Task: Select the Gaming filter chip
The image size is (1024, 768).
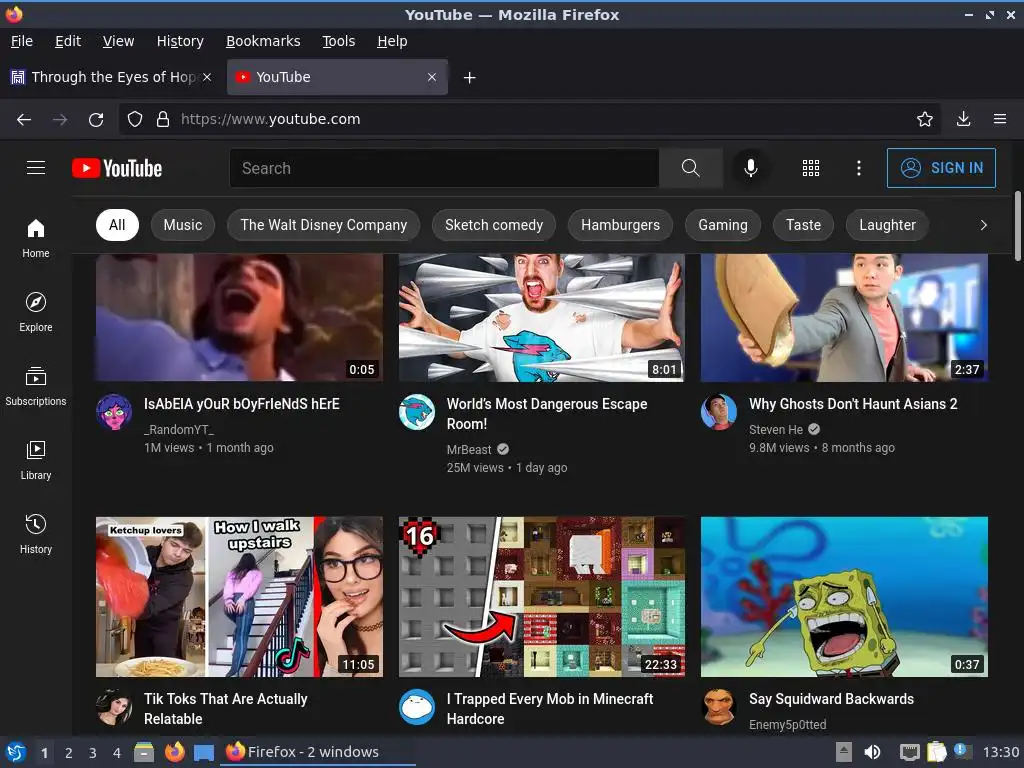Action: (x=723, y=225)
